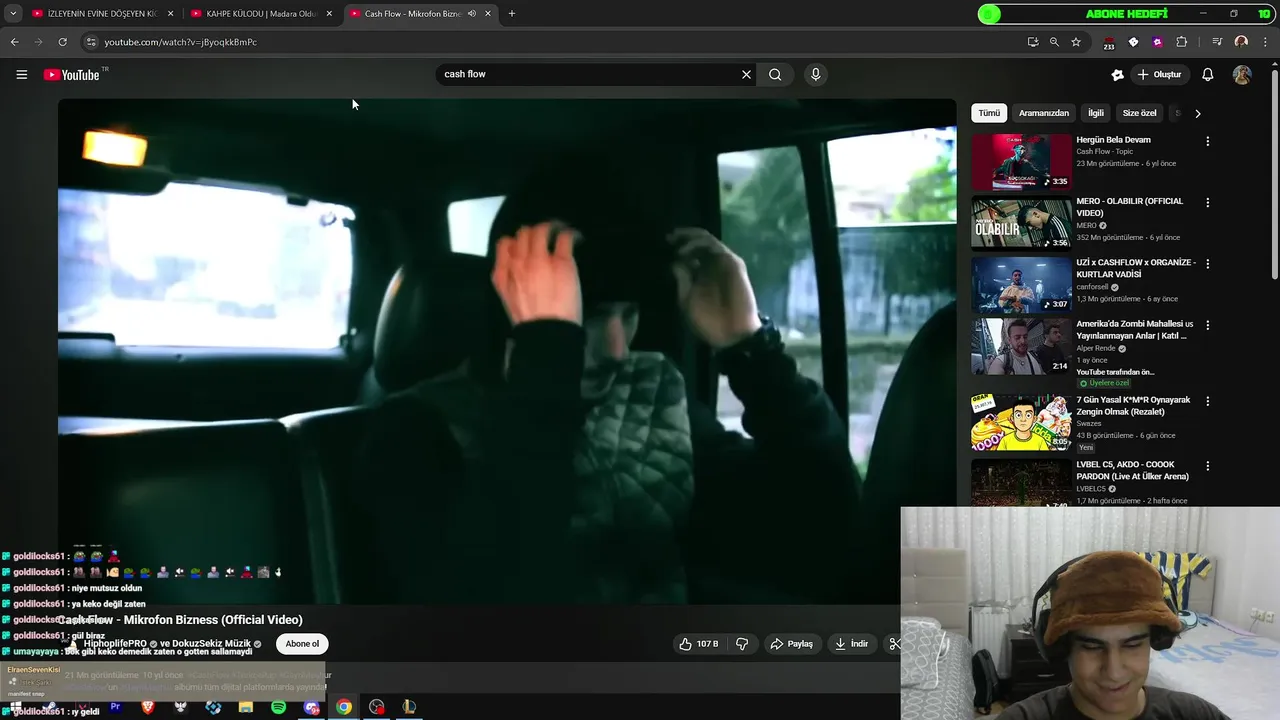Open 'MERO - OLABİLİR' video thumbnail
The height and width of the screenshot is (720, 1280).
pyautogui.click(x=1021, y=223)
